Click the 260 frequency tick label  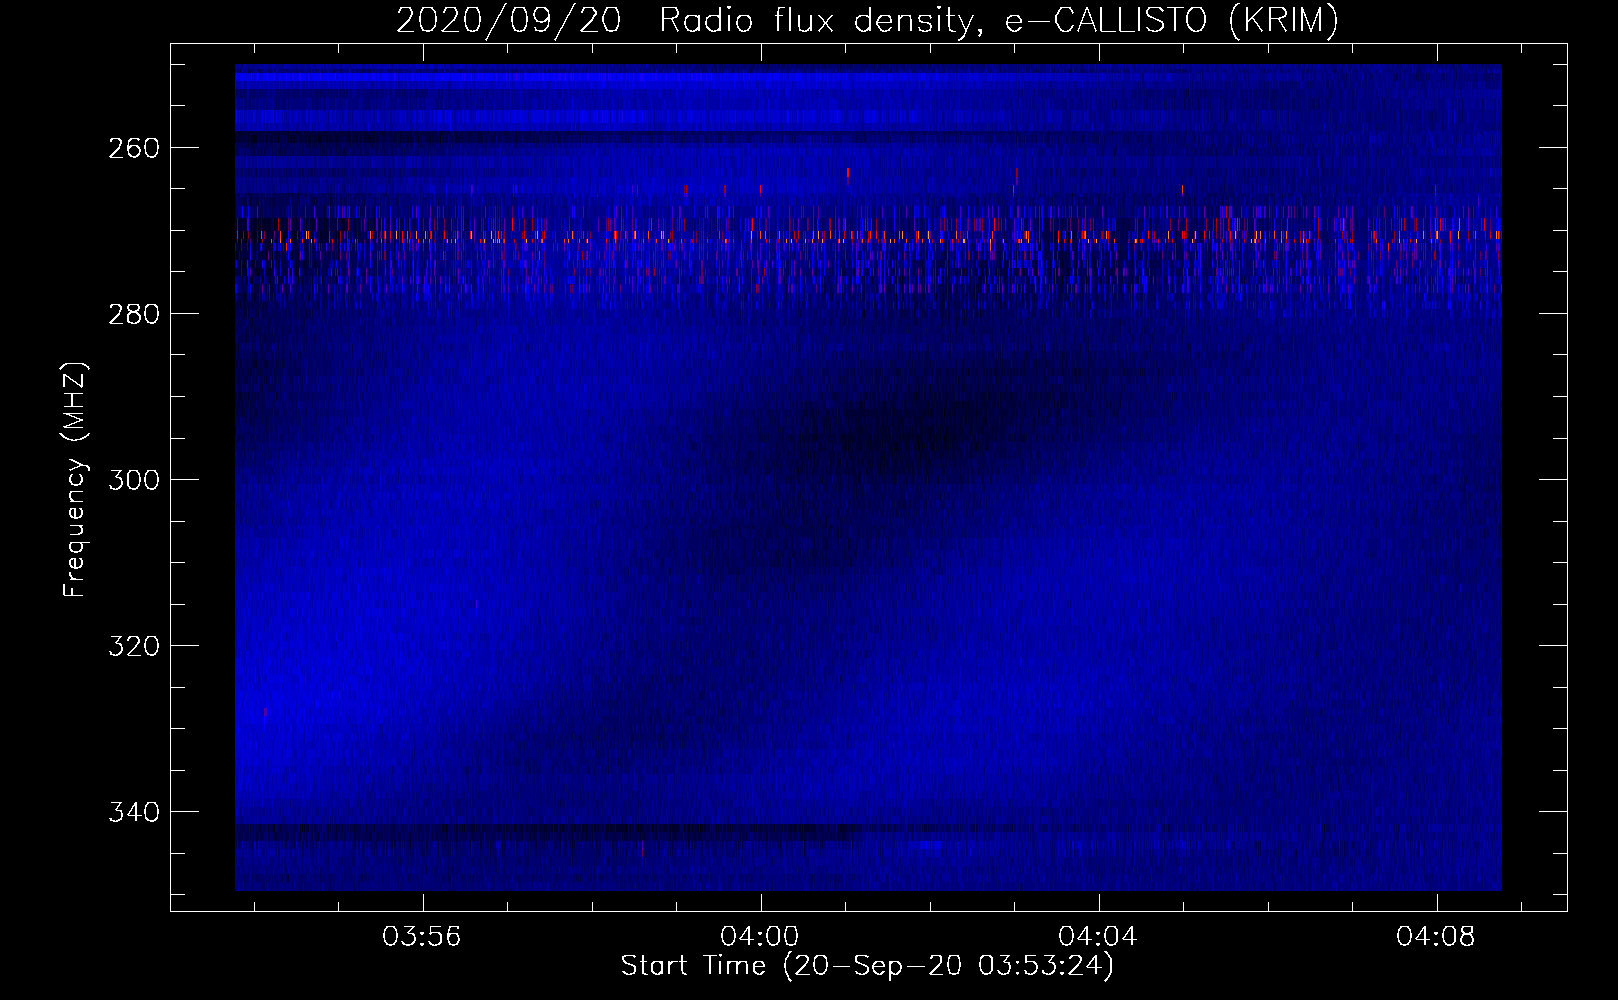[x=133, y=148]
